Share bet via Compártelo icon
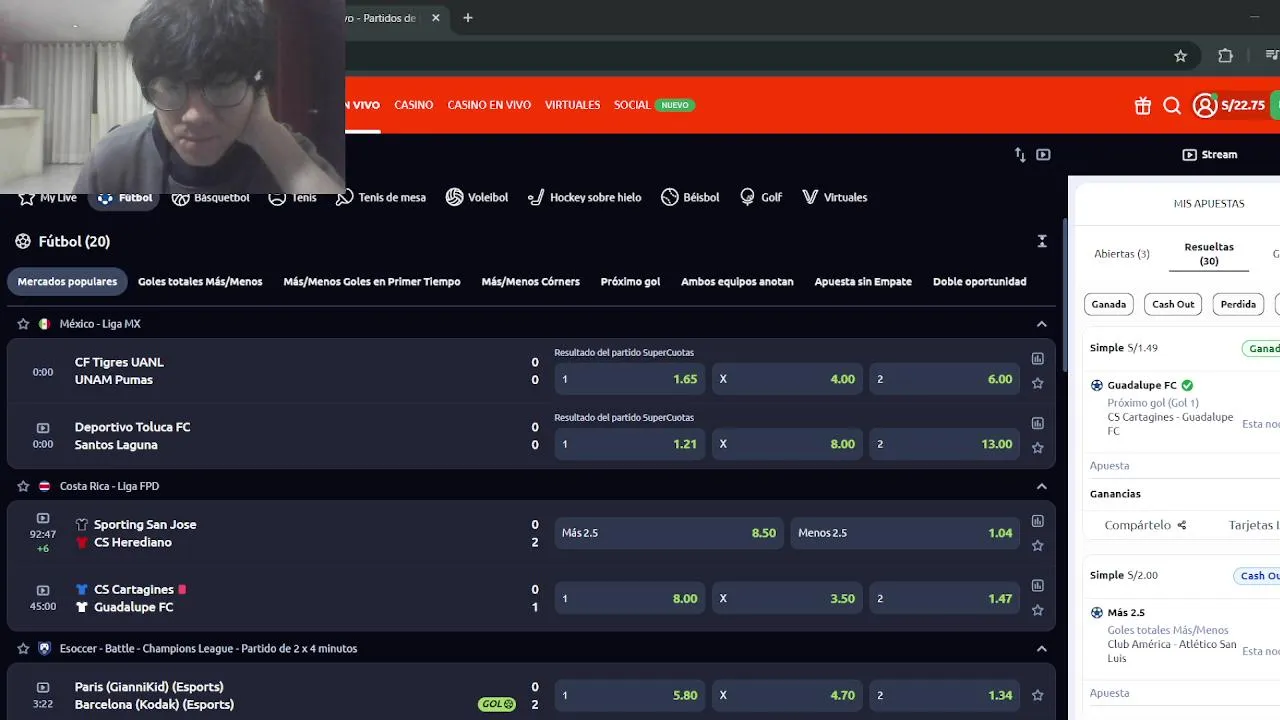 pyautogui.click(x=1182, y=525)
